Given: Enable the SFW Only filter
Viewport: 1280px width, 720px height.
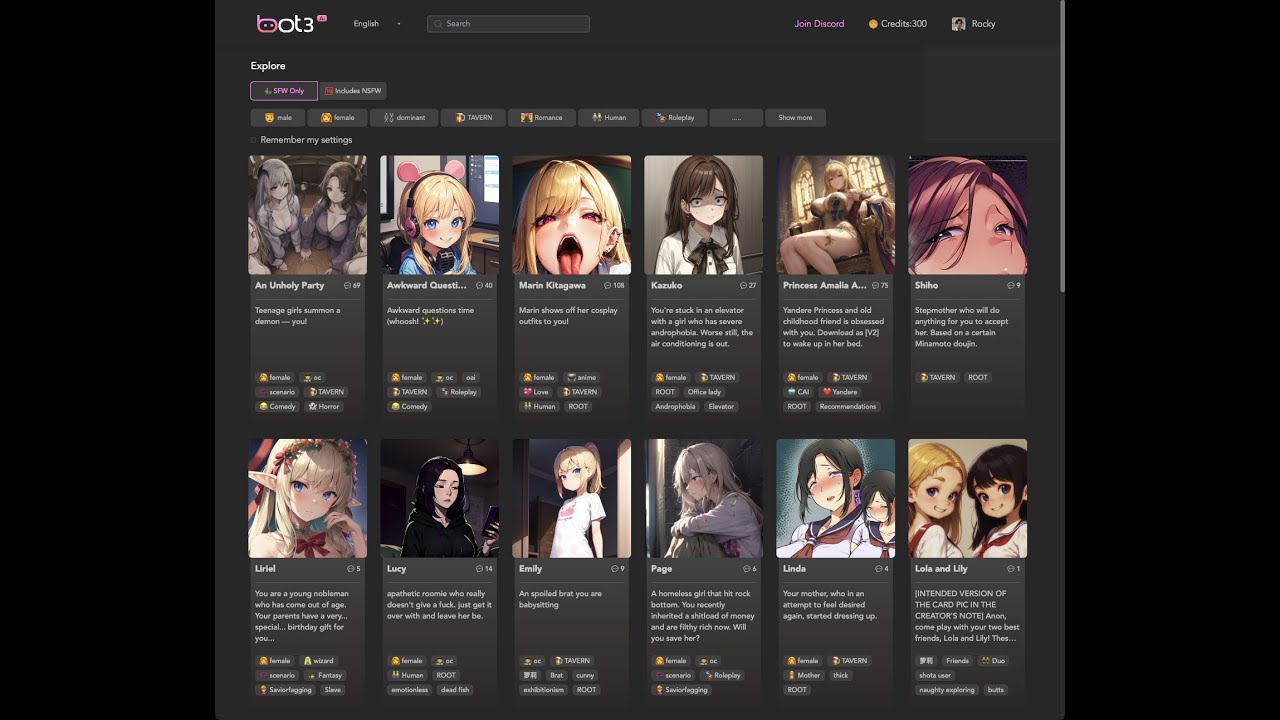Looking at the screenshot, I should 284,91.
